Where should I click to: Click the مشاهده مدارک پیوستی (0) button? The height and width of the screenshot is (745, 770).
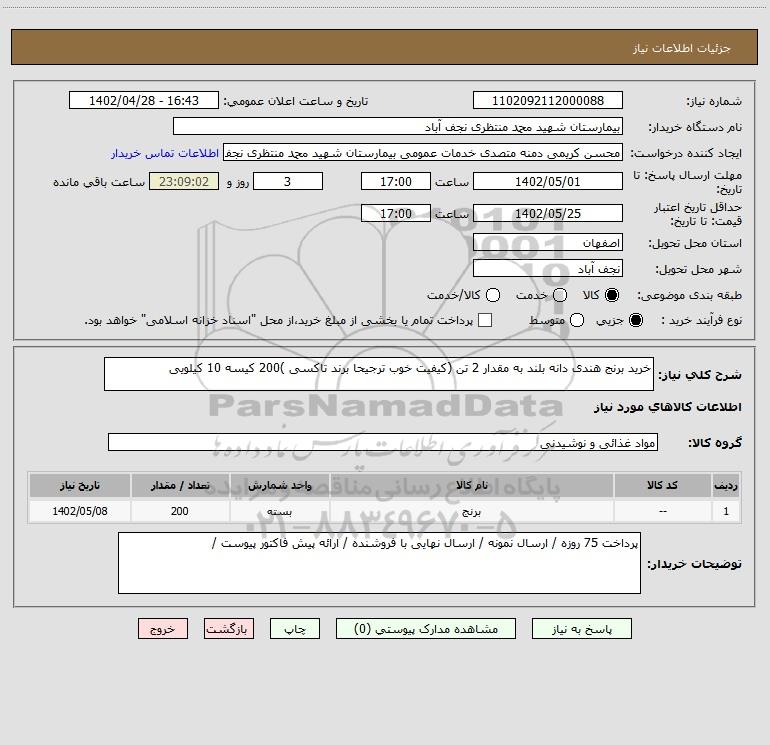pyautogui.click(x=426, y=629)
